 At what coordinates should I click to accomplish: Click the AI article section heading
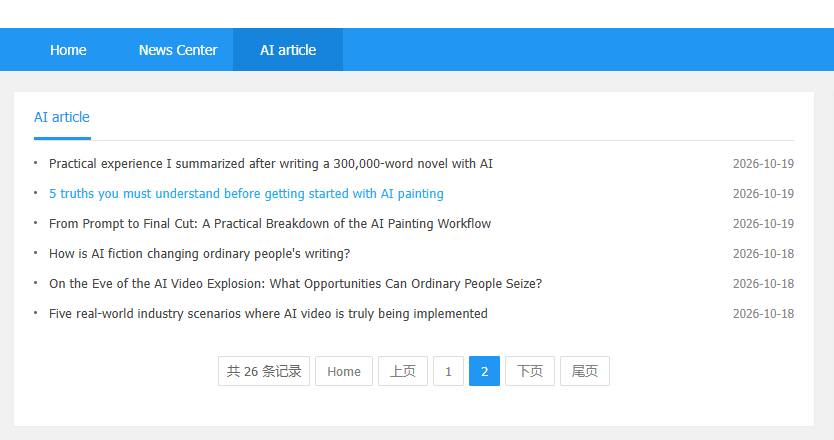[x=62, y=117]
